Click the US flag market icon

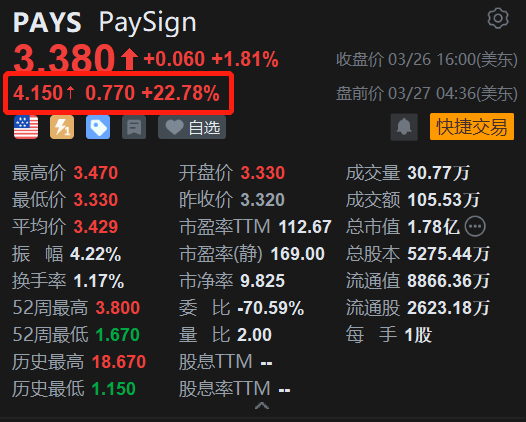tap(26, 127)
